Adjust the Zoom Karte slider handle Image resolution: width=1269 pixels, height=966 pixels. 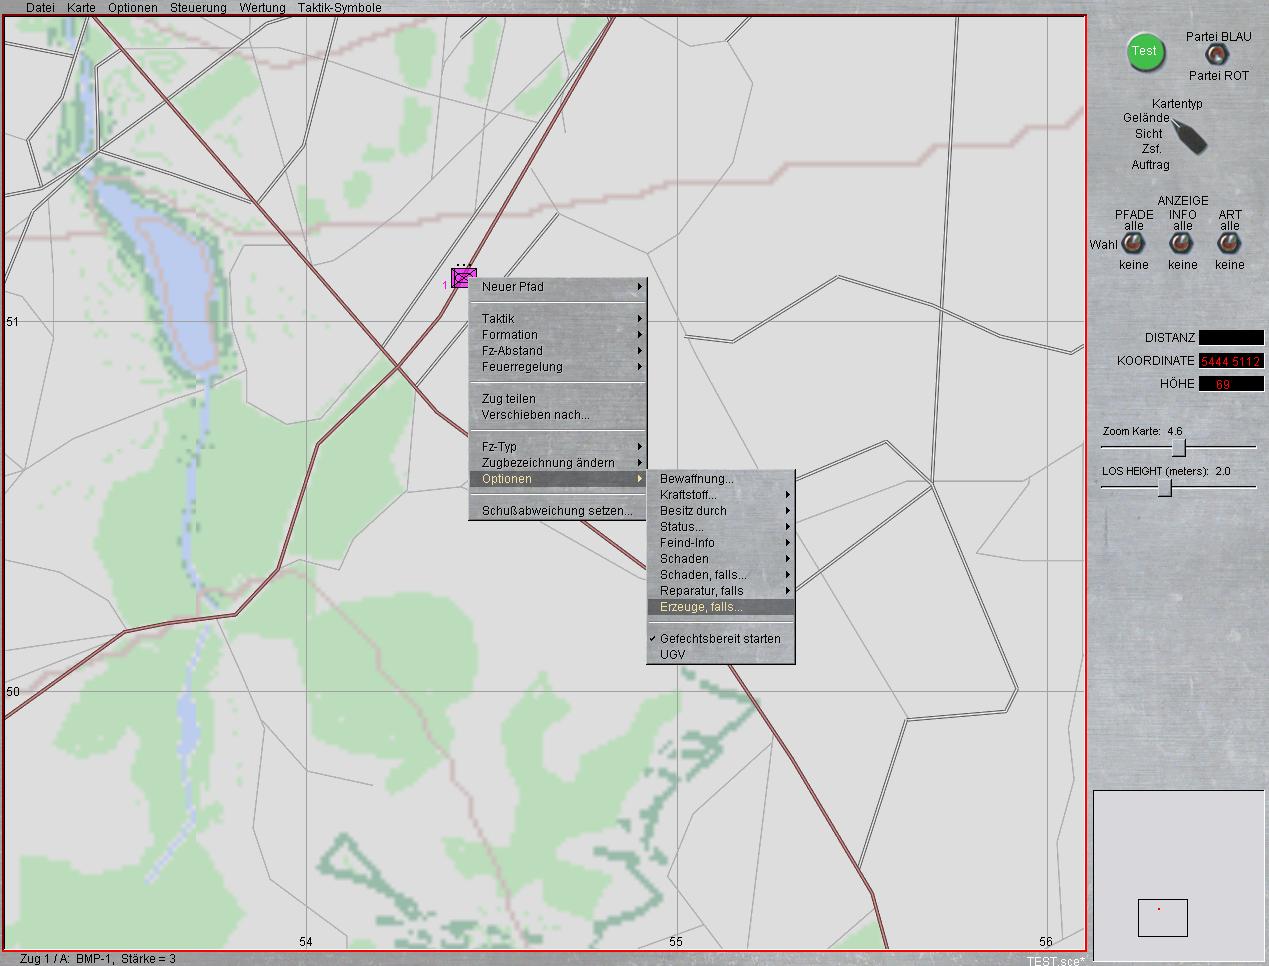pyautogui.click(x=1178, y=447)
